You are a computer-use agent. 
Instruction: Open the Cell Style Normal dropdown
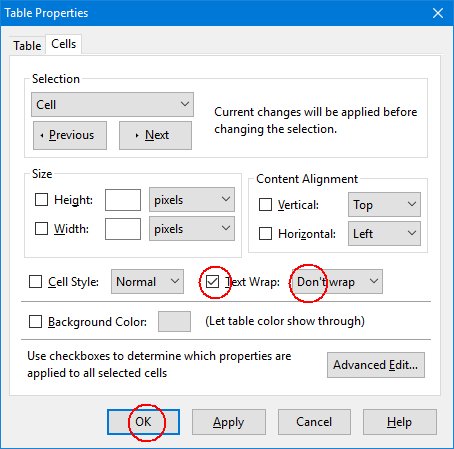147,282
